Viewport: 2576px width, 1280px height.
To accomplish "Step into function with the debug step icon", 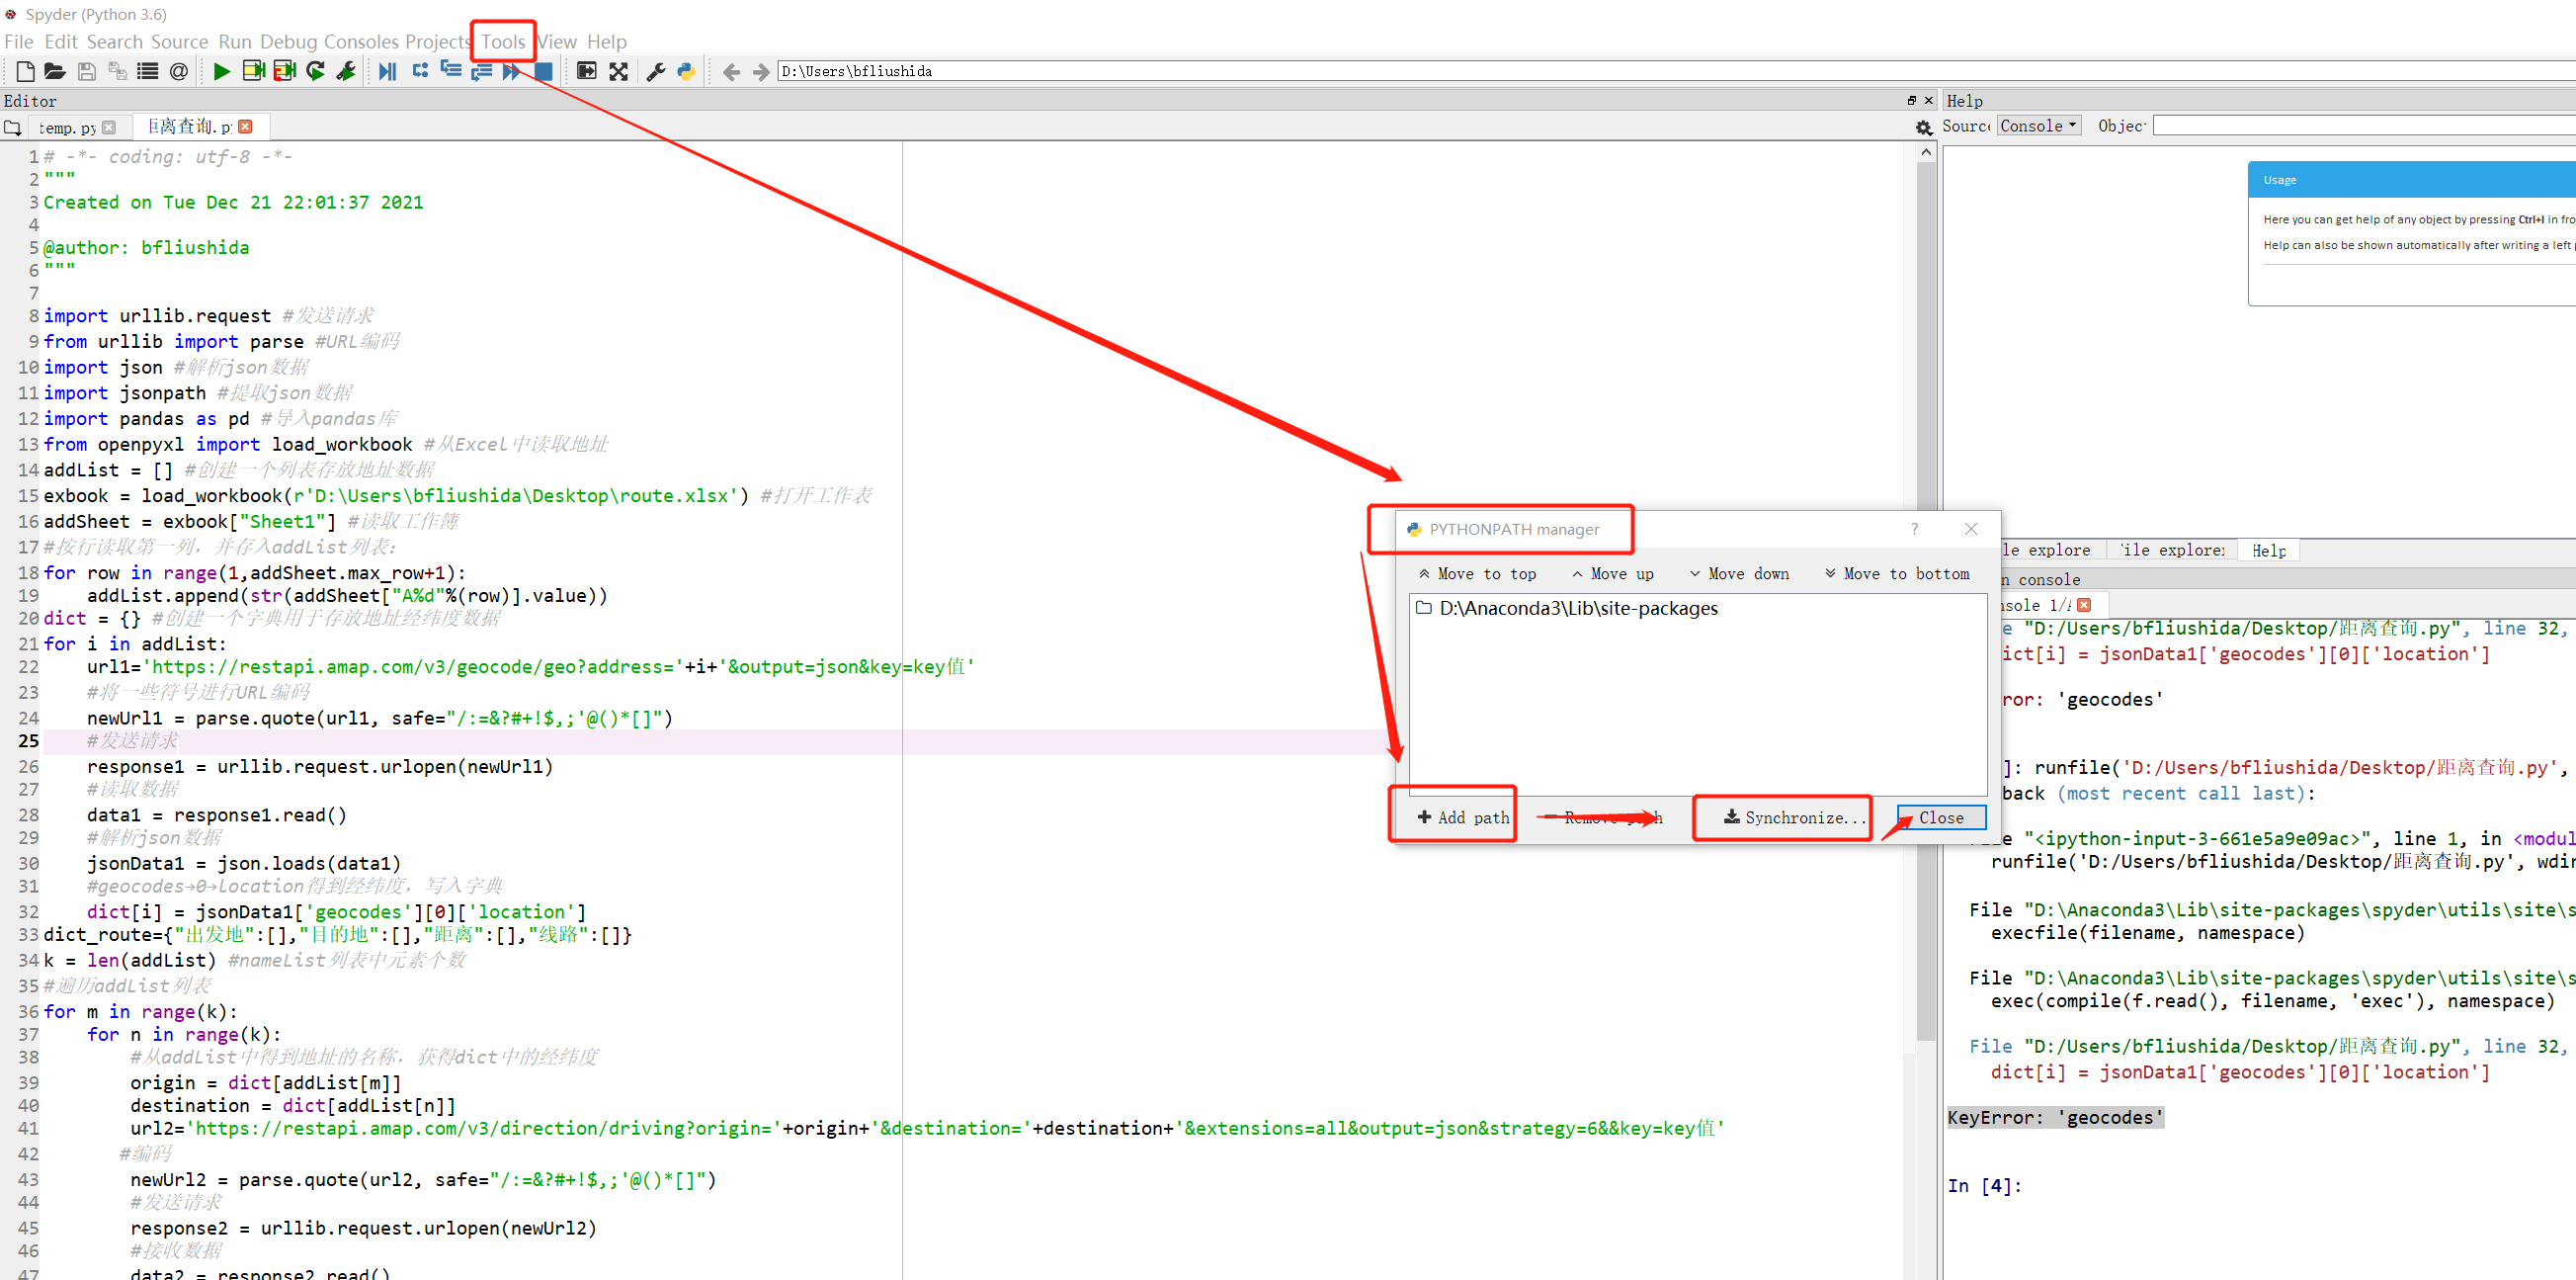I will (x=450, y=71).
